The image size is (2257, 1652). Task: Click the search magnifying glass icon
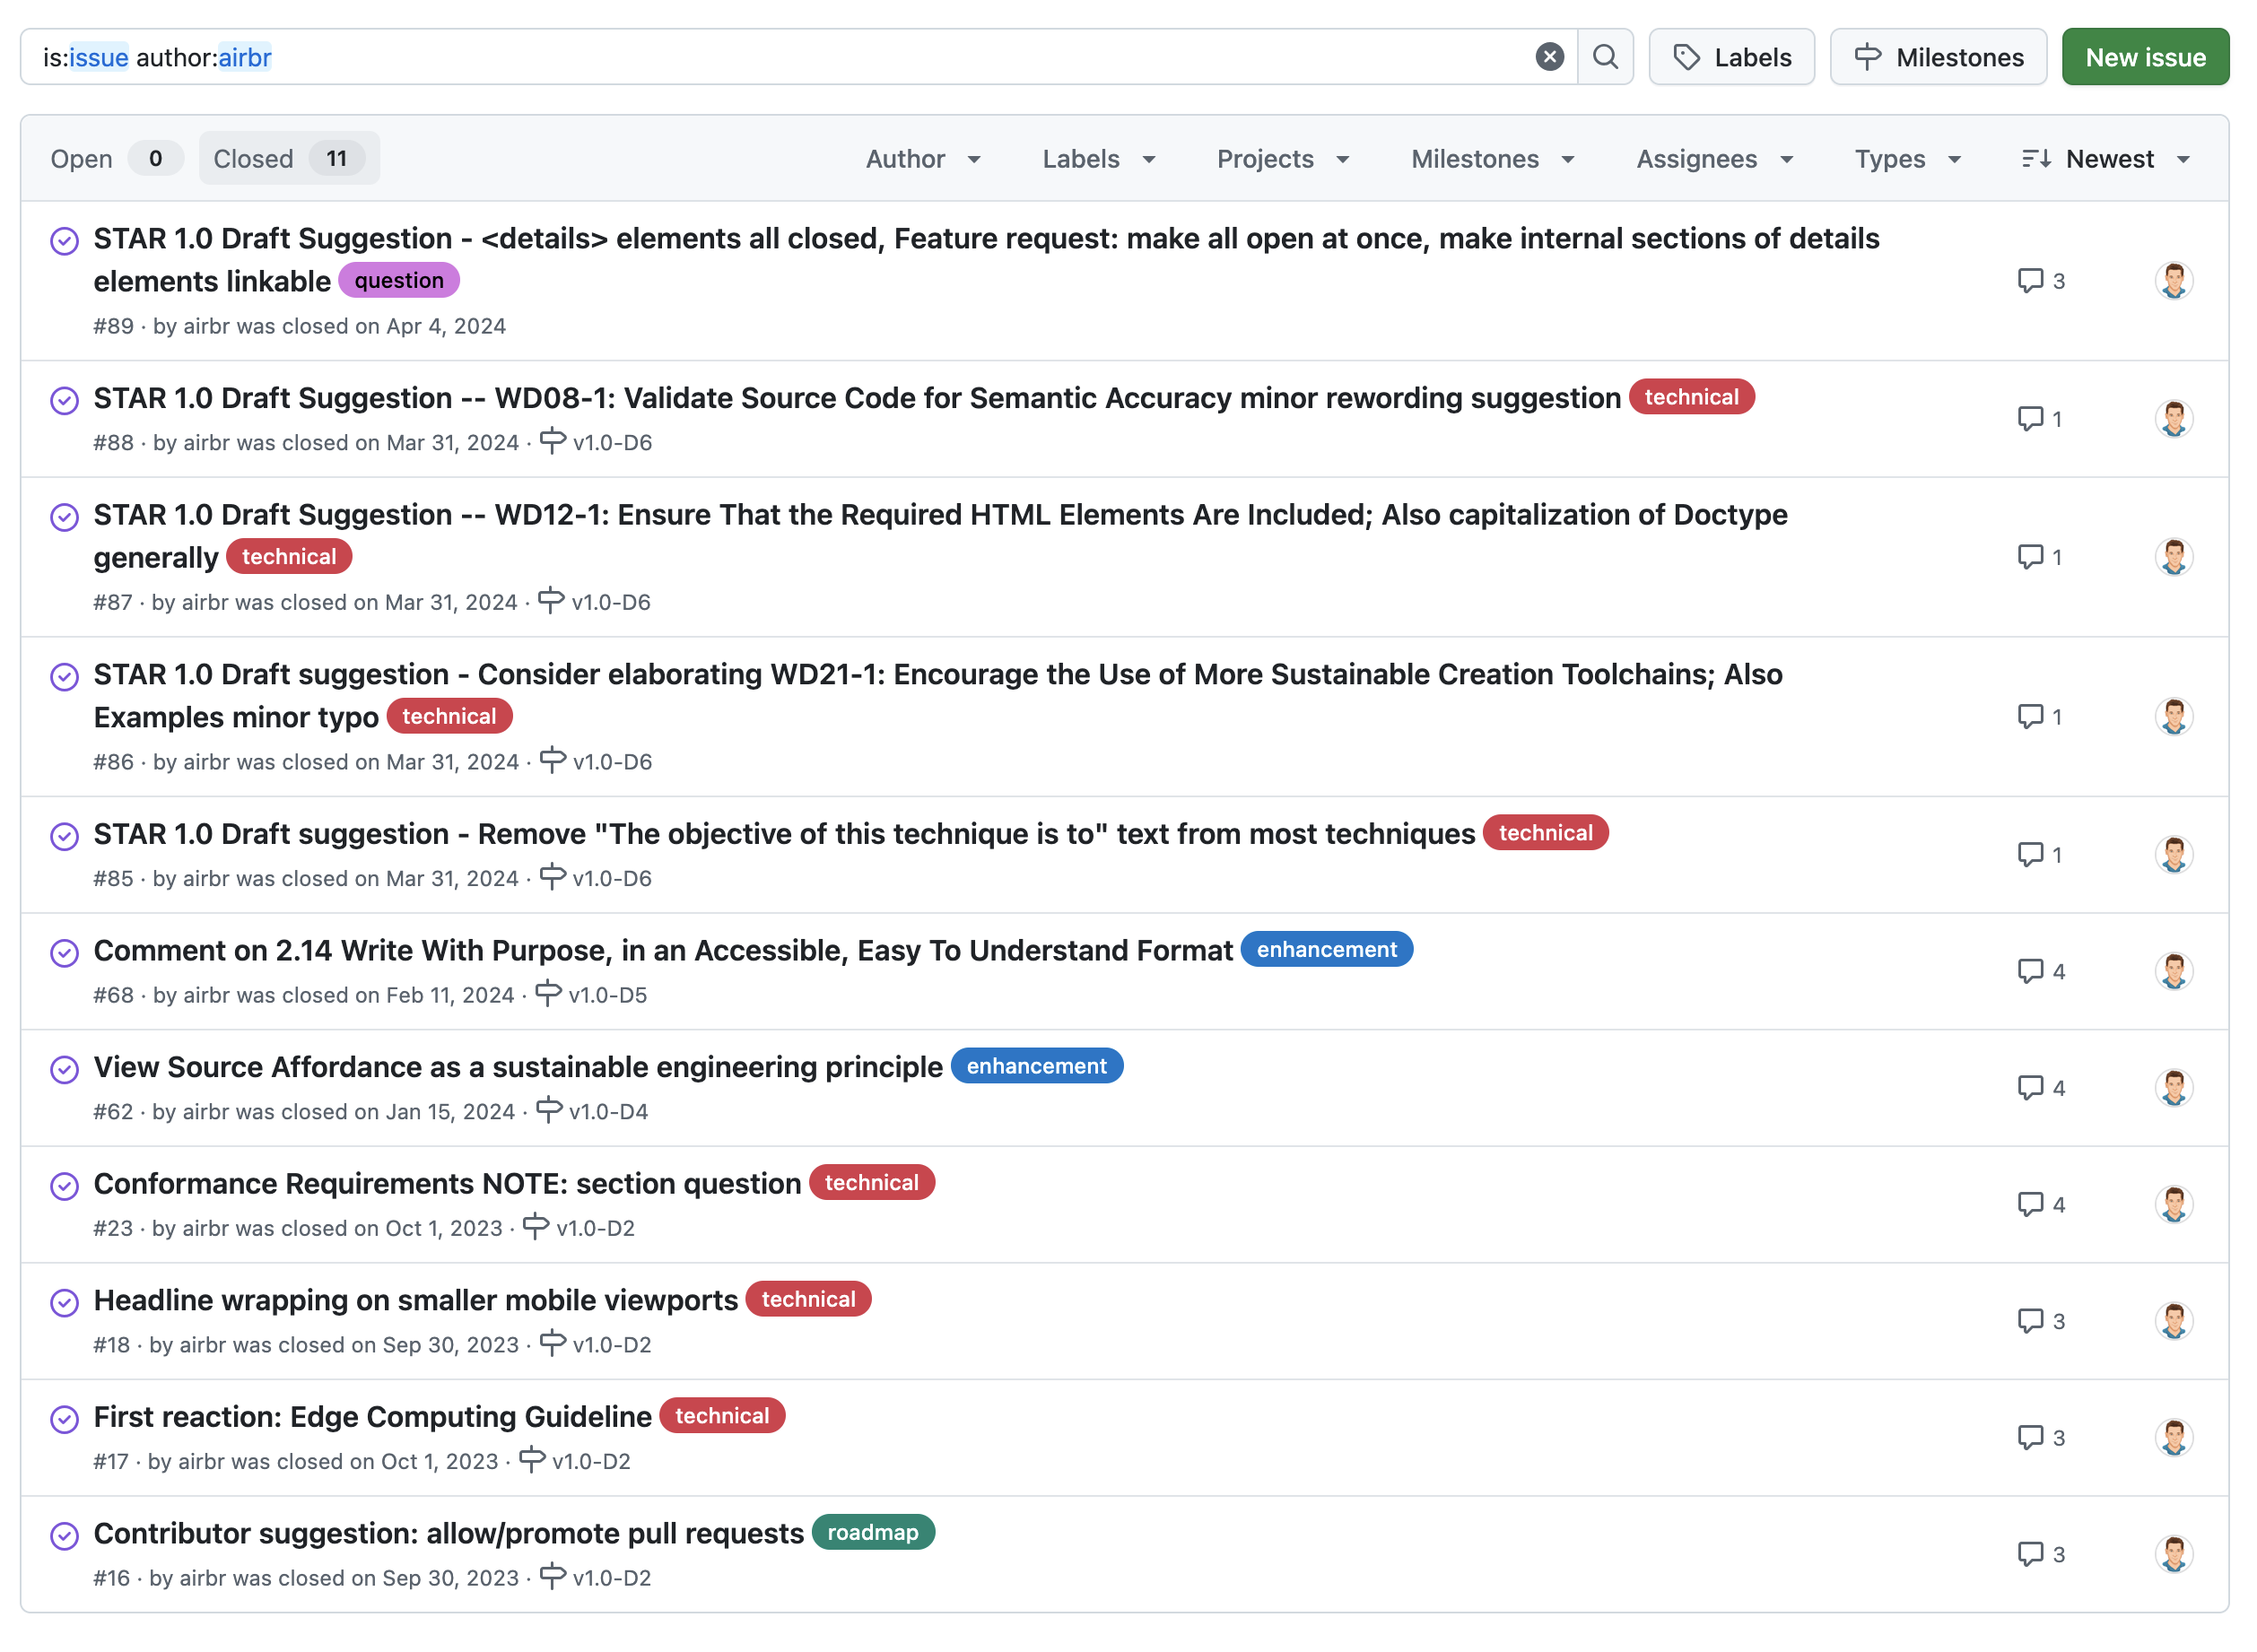pyautogui.click(x=1606, y=57)
